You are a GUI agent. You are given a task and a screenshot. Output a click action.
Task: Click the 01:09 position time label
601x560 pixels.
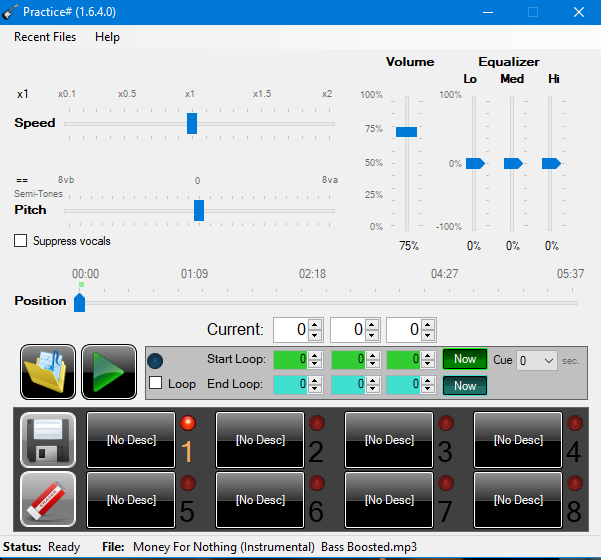(x=194, y=274)
